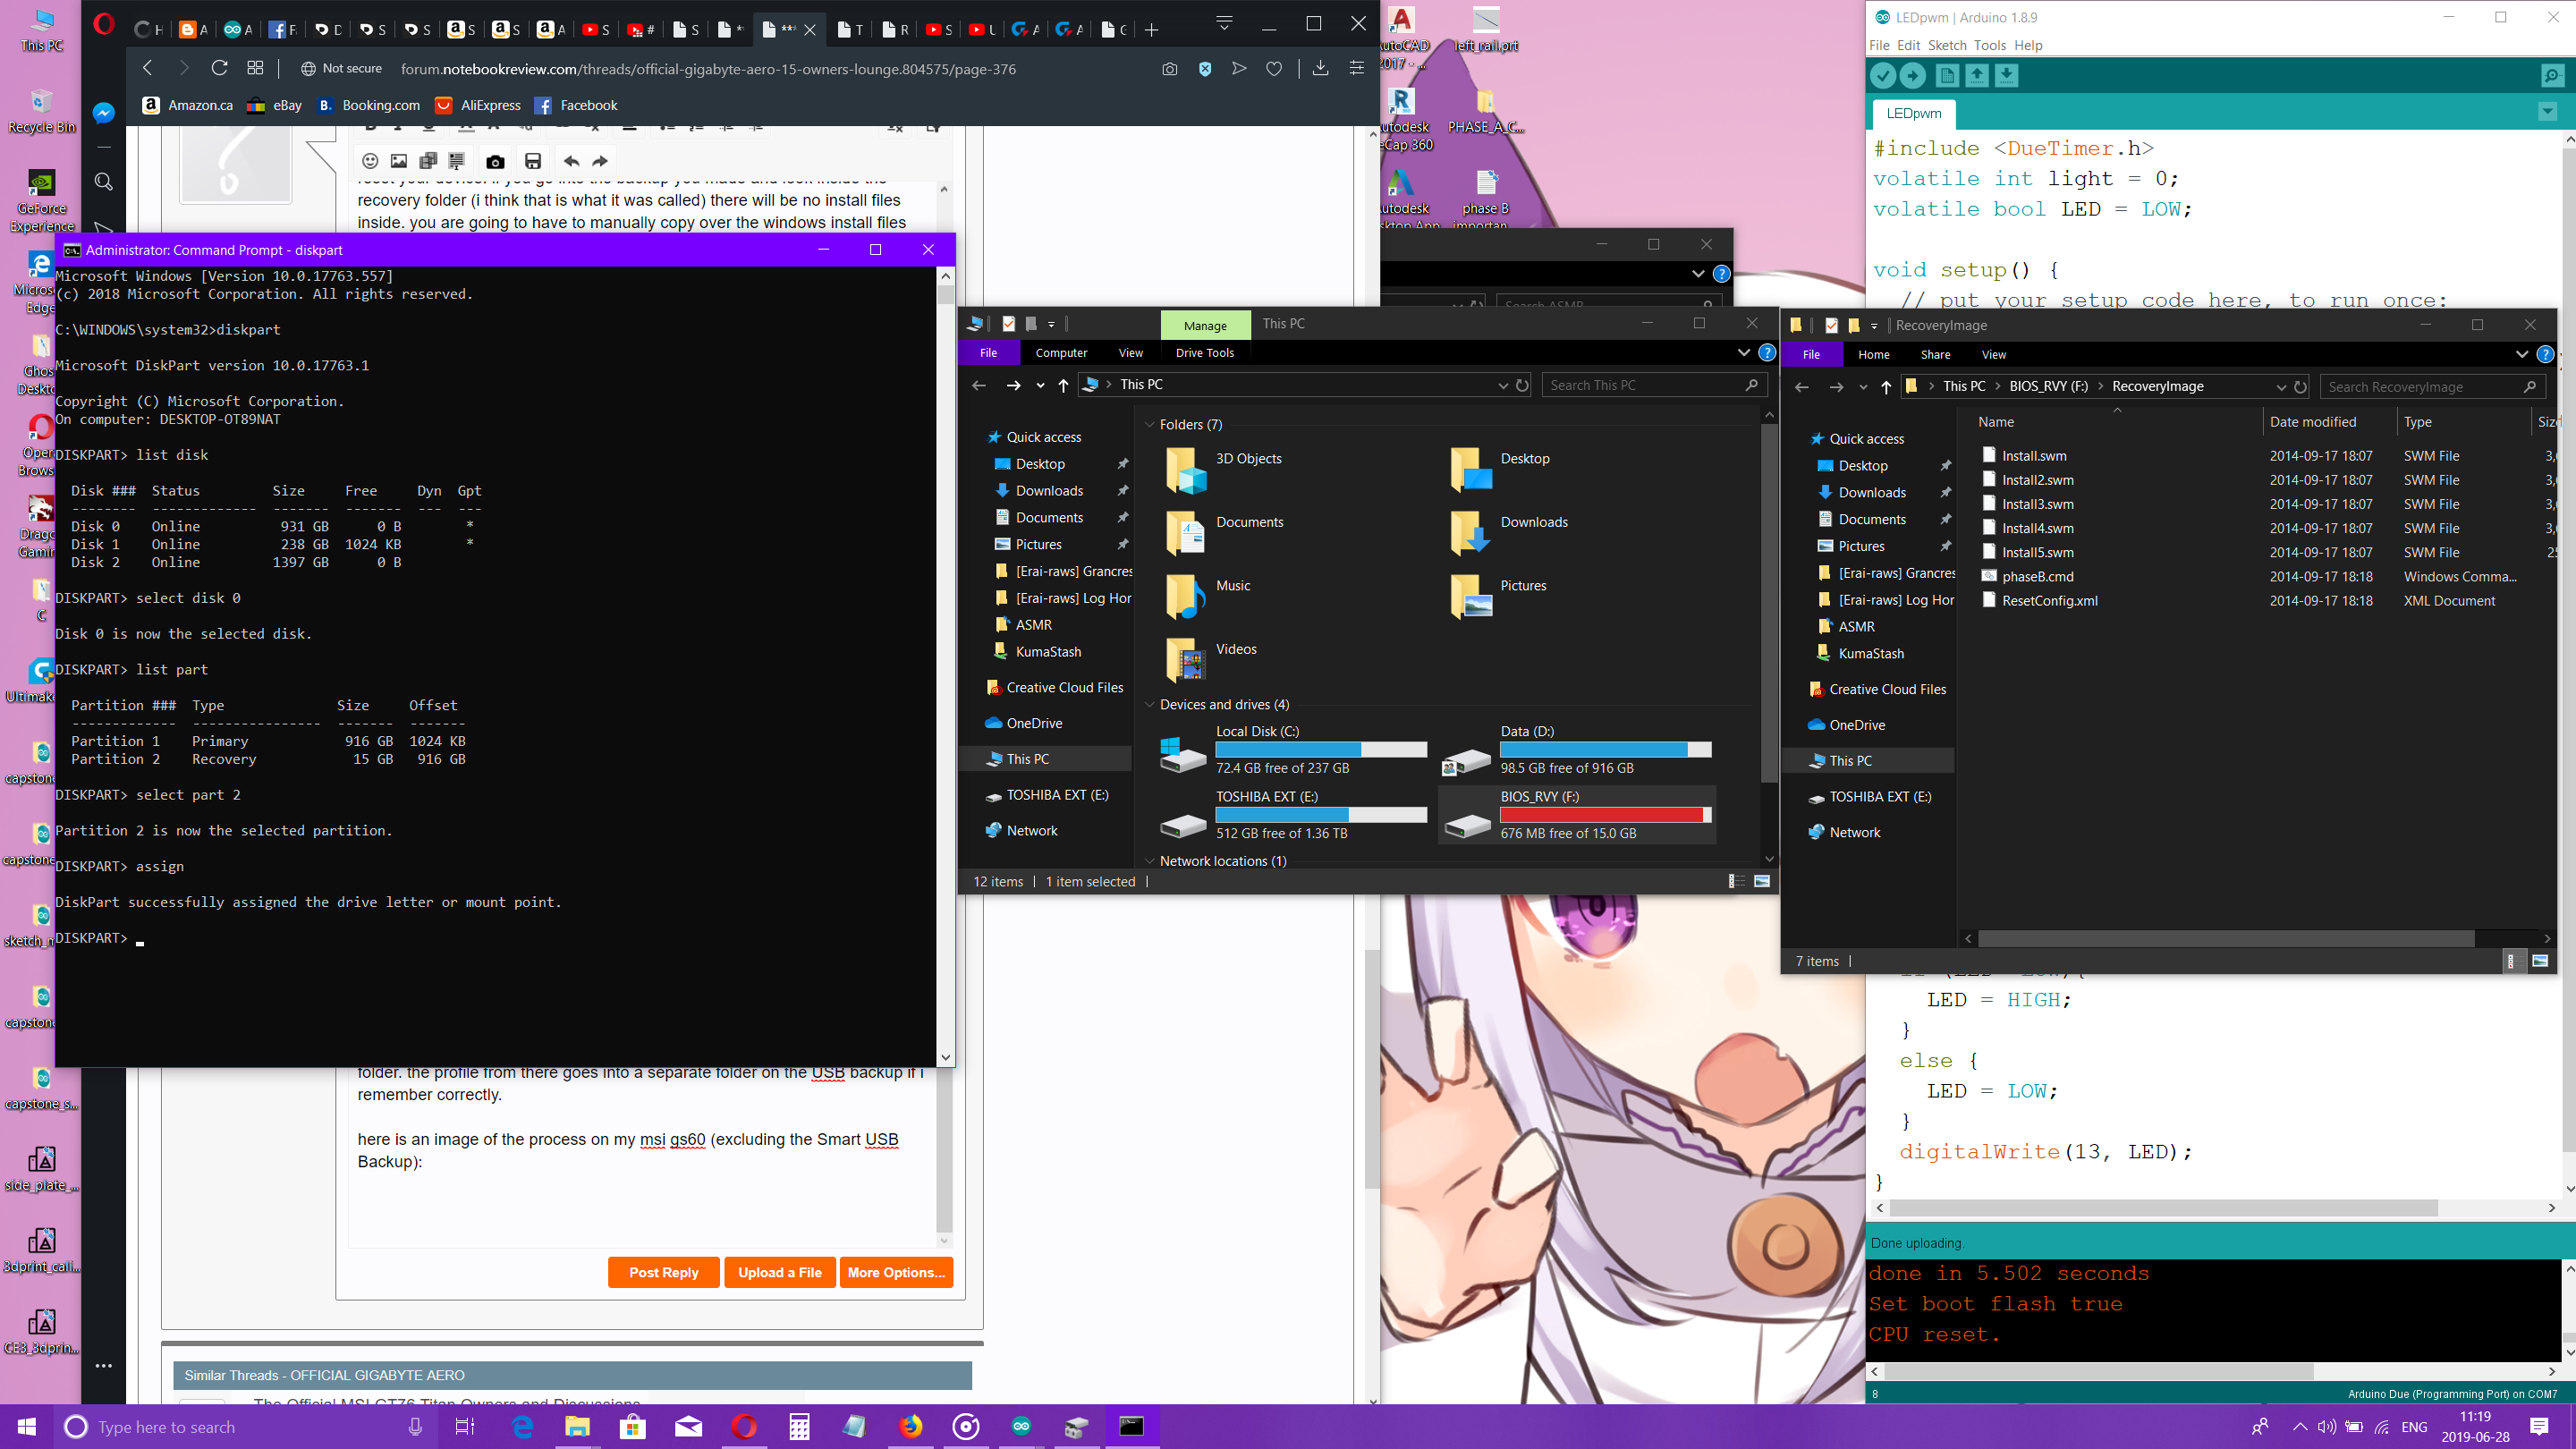Select phaseB.cmd file
The image size is (2576, 1449).
[2037, 577]
